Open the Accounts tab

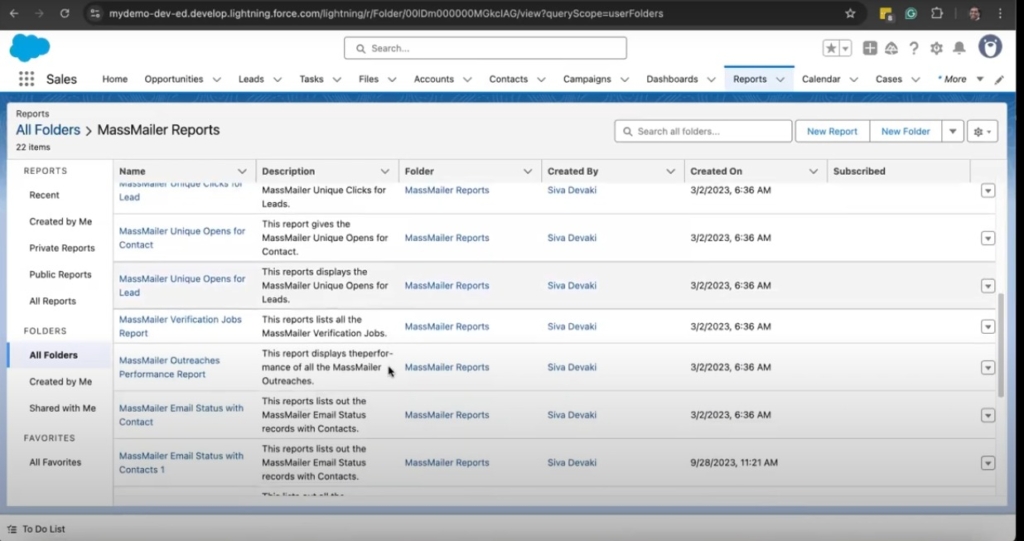434,79
